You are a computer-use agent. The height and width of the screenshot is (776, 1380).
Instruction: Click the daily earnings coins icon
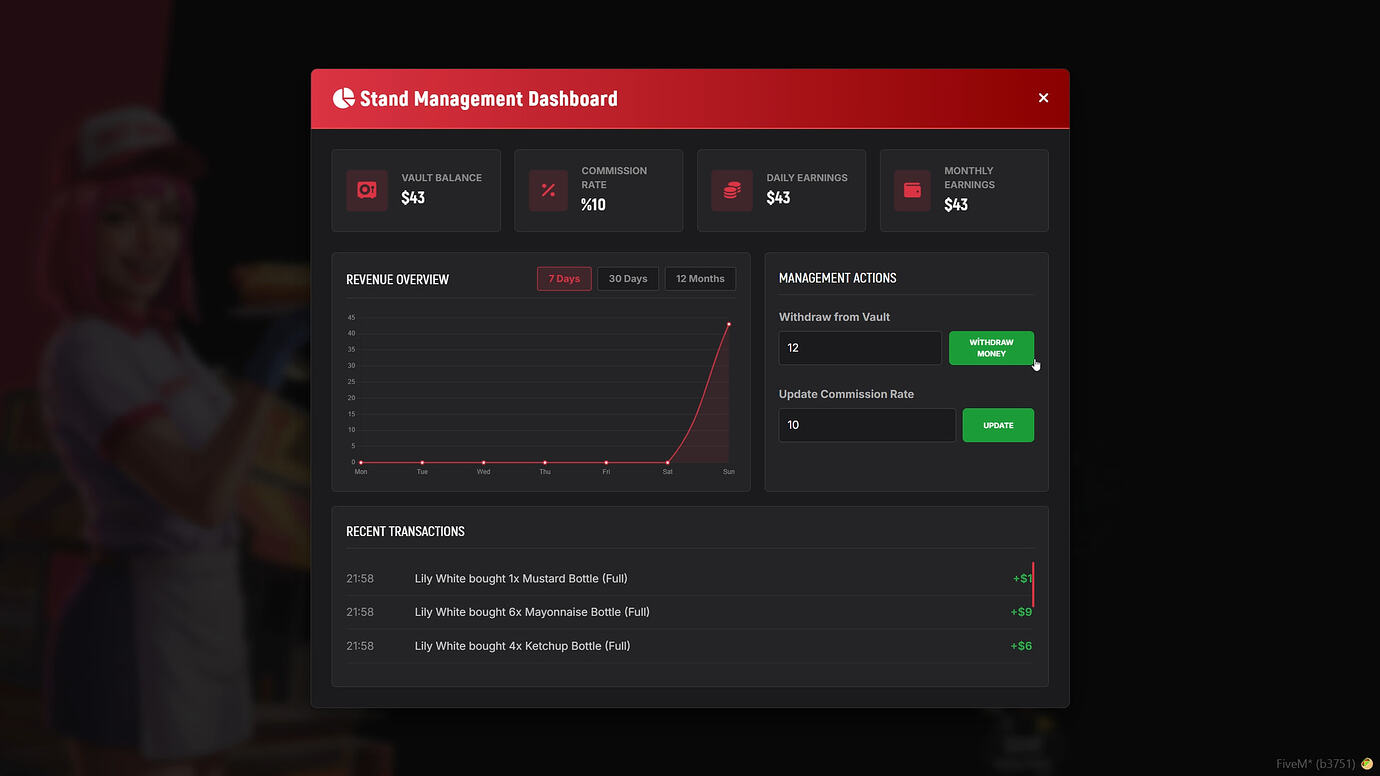[732, 190]
